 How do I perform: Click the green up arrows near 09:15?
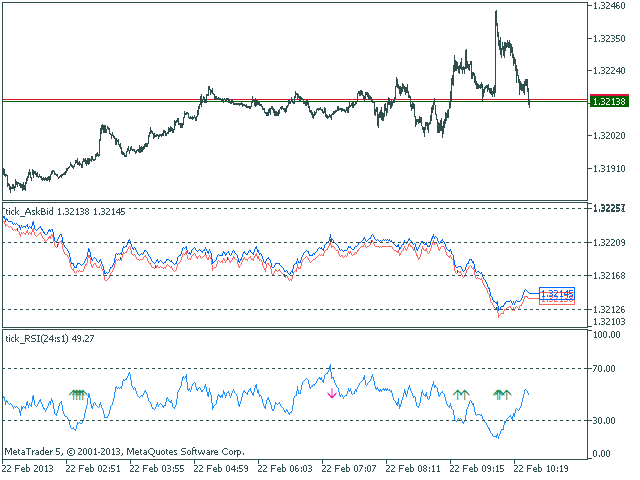pyautogui.click(x=461, y=394)
